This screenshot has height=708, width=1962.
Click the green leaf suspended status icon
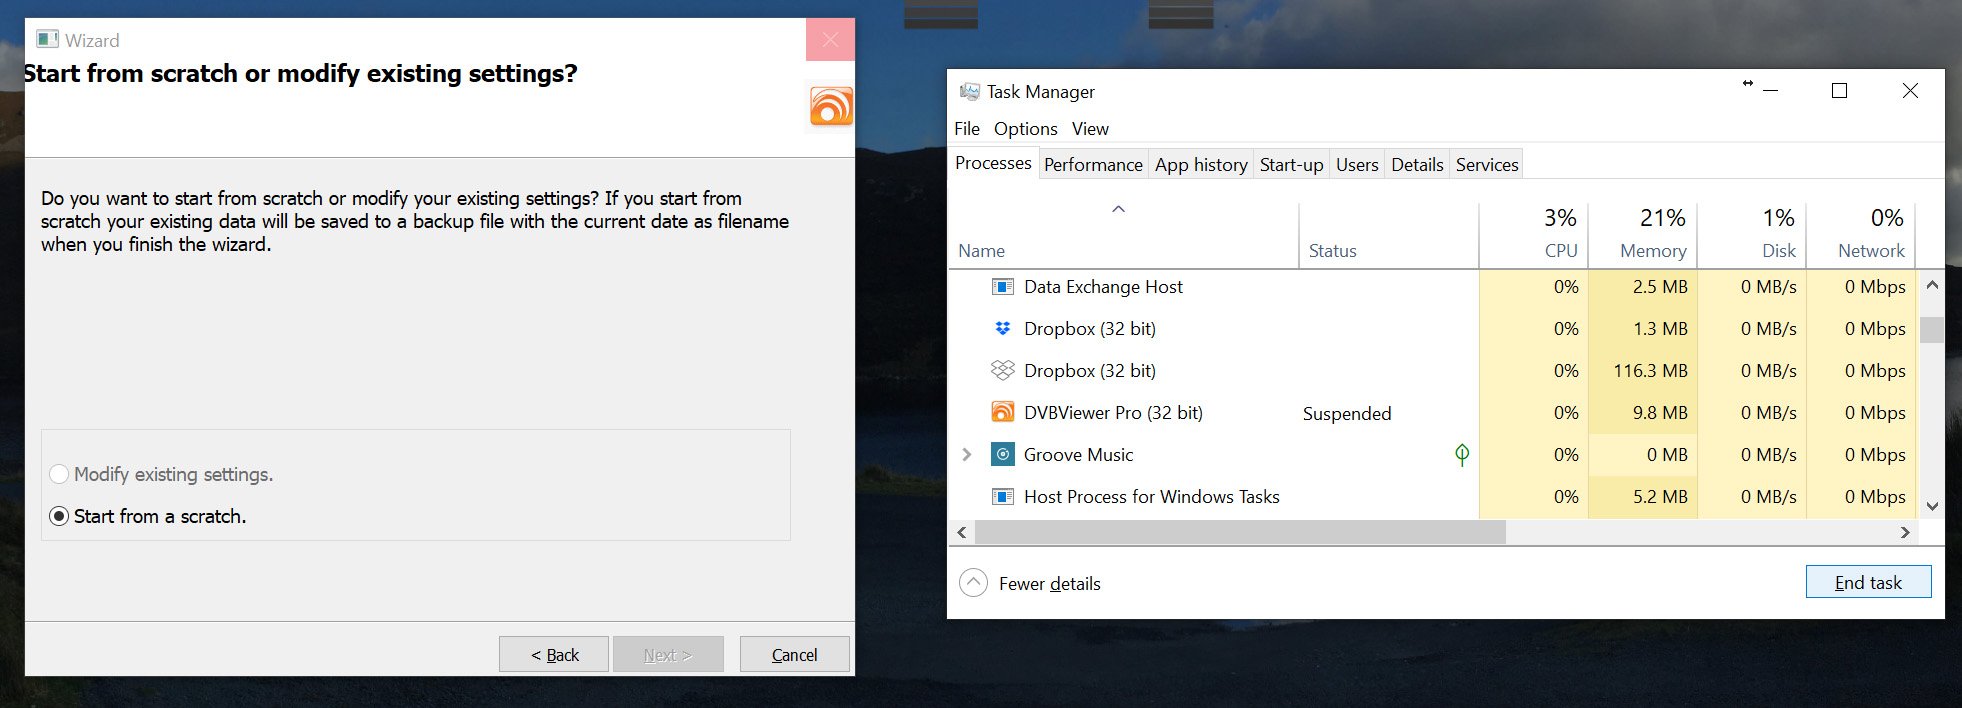tap(1462, 455)
